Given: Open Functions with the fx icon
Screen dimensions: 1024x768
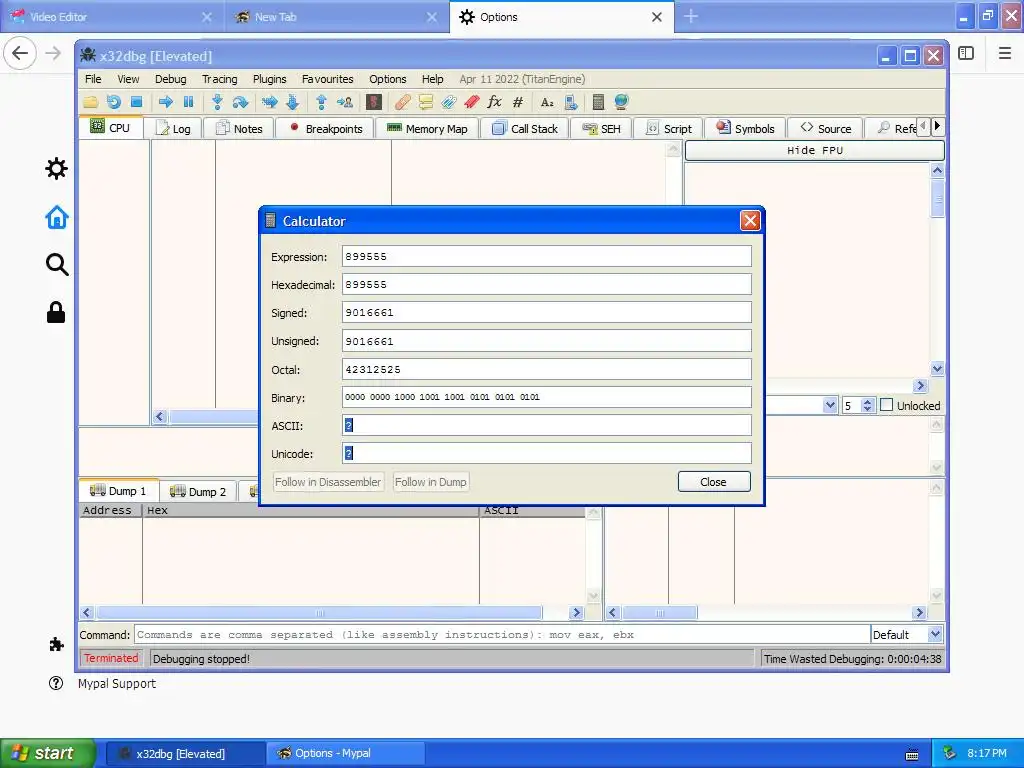Looking at the screenshot, I should 494,102.
